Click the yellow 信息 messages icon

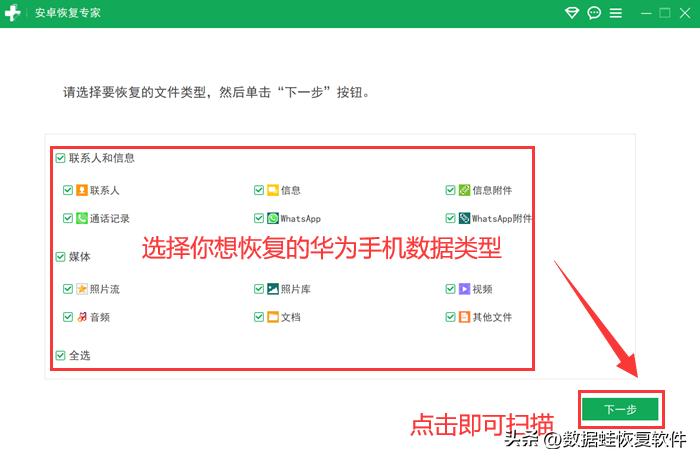273,190
